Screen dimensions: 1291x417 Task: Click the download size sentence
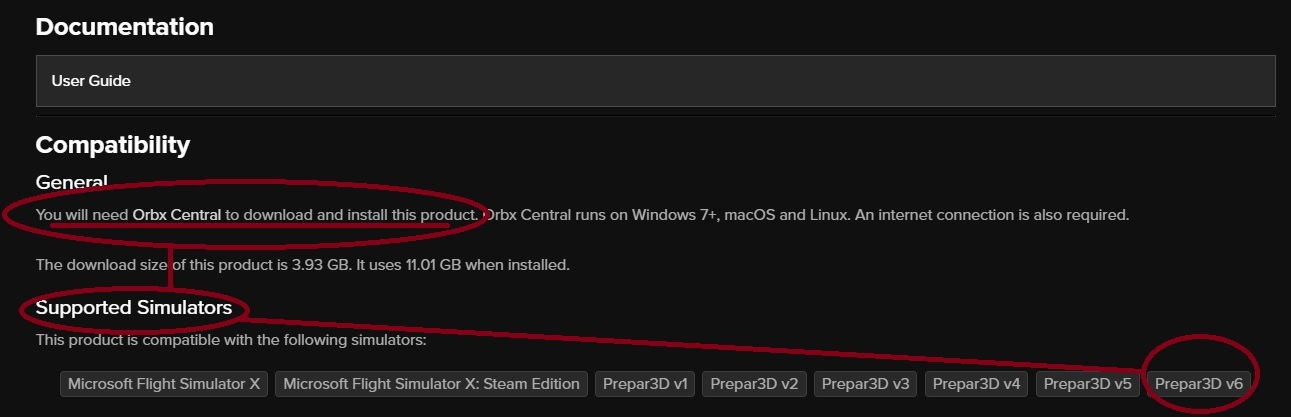(x=303, y=265)
